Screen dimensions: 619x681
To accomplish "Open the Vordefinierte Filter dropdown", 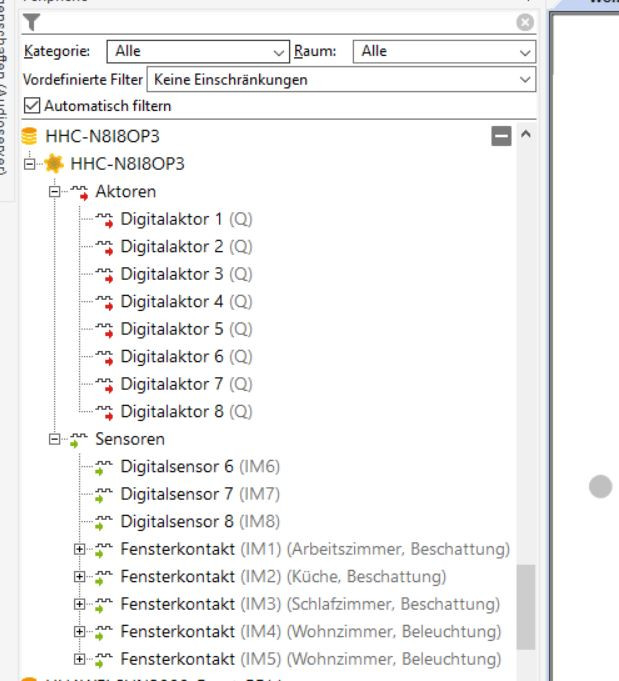I will [341, 79].
